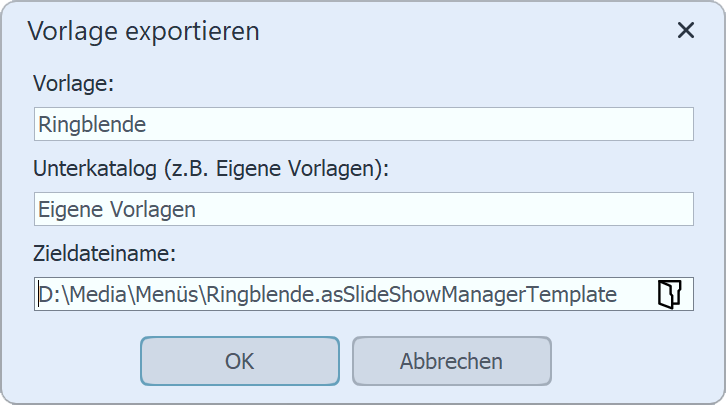Place cursor in the "Eigene Vorlagen" text
The width and height of the screenshot is (726, 405).
click(x=117, y=210)
